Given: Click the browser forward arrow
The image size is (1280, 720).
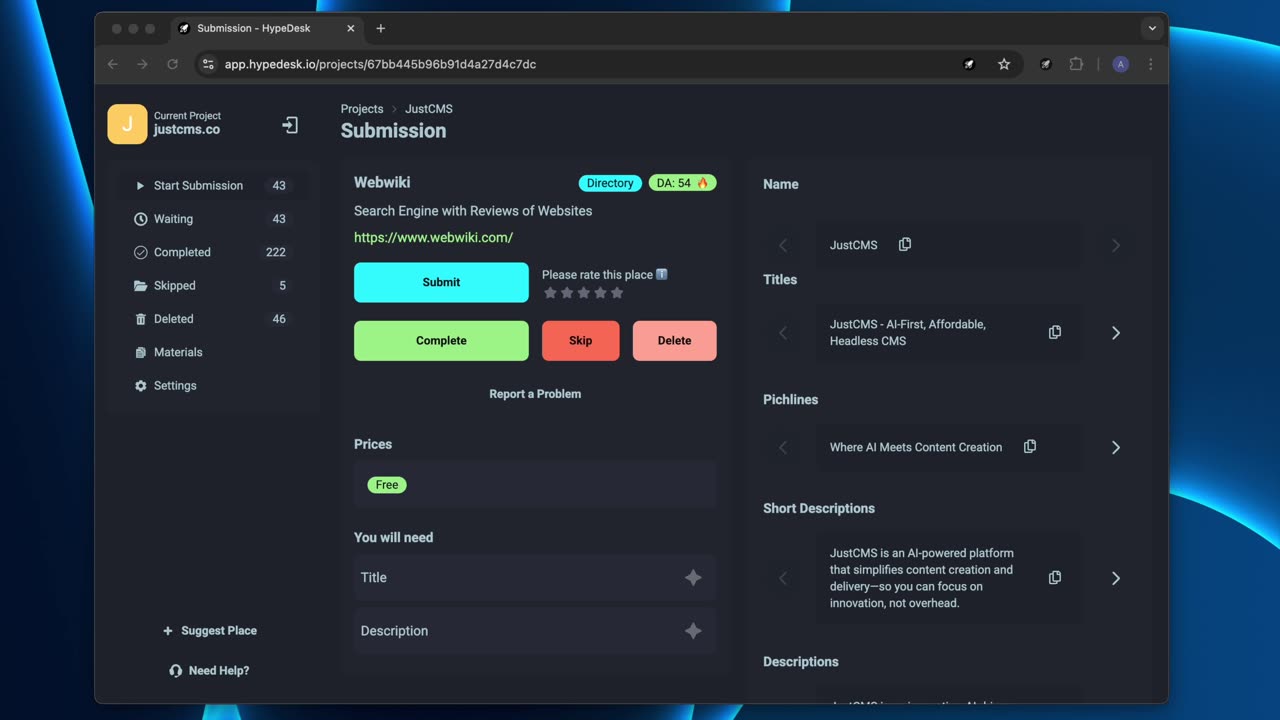Looking at the screenshot, I should [x=143, y=64].
